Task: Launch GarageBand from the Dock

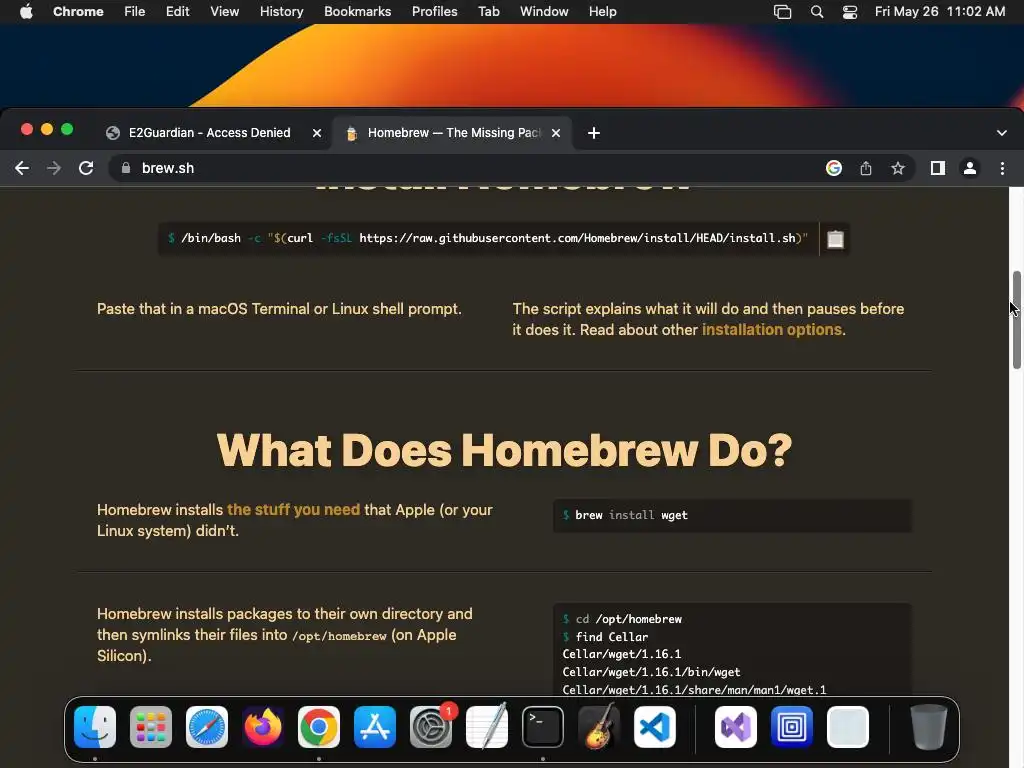Action: (599, 727)
